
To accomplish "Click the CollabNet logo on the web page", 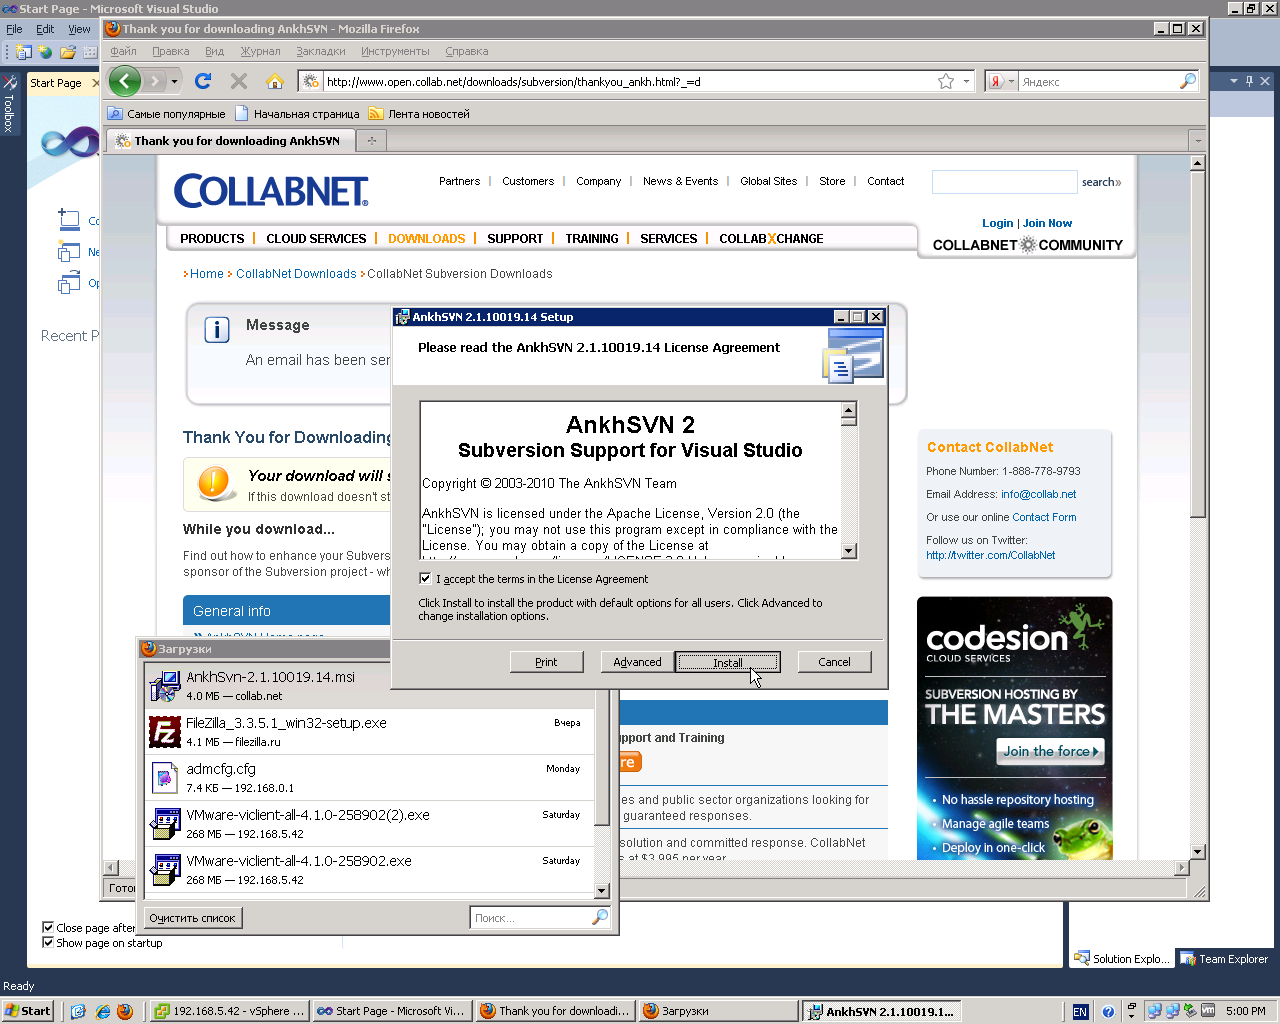I will pyautogui.click(x=271, y=190).
